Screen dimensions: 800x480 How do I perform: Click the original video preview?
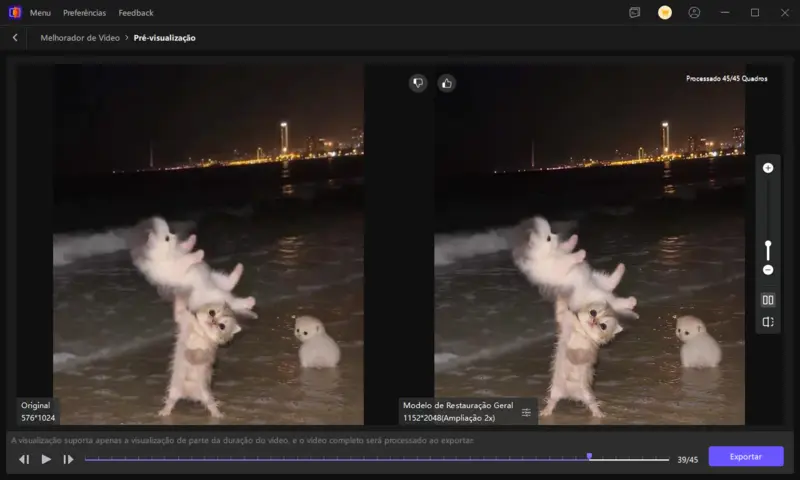click(208, 244)
